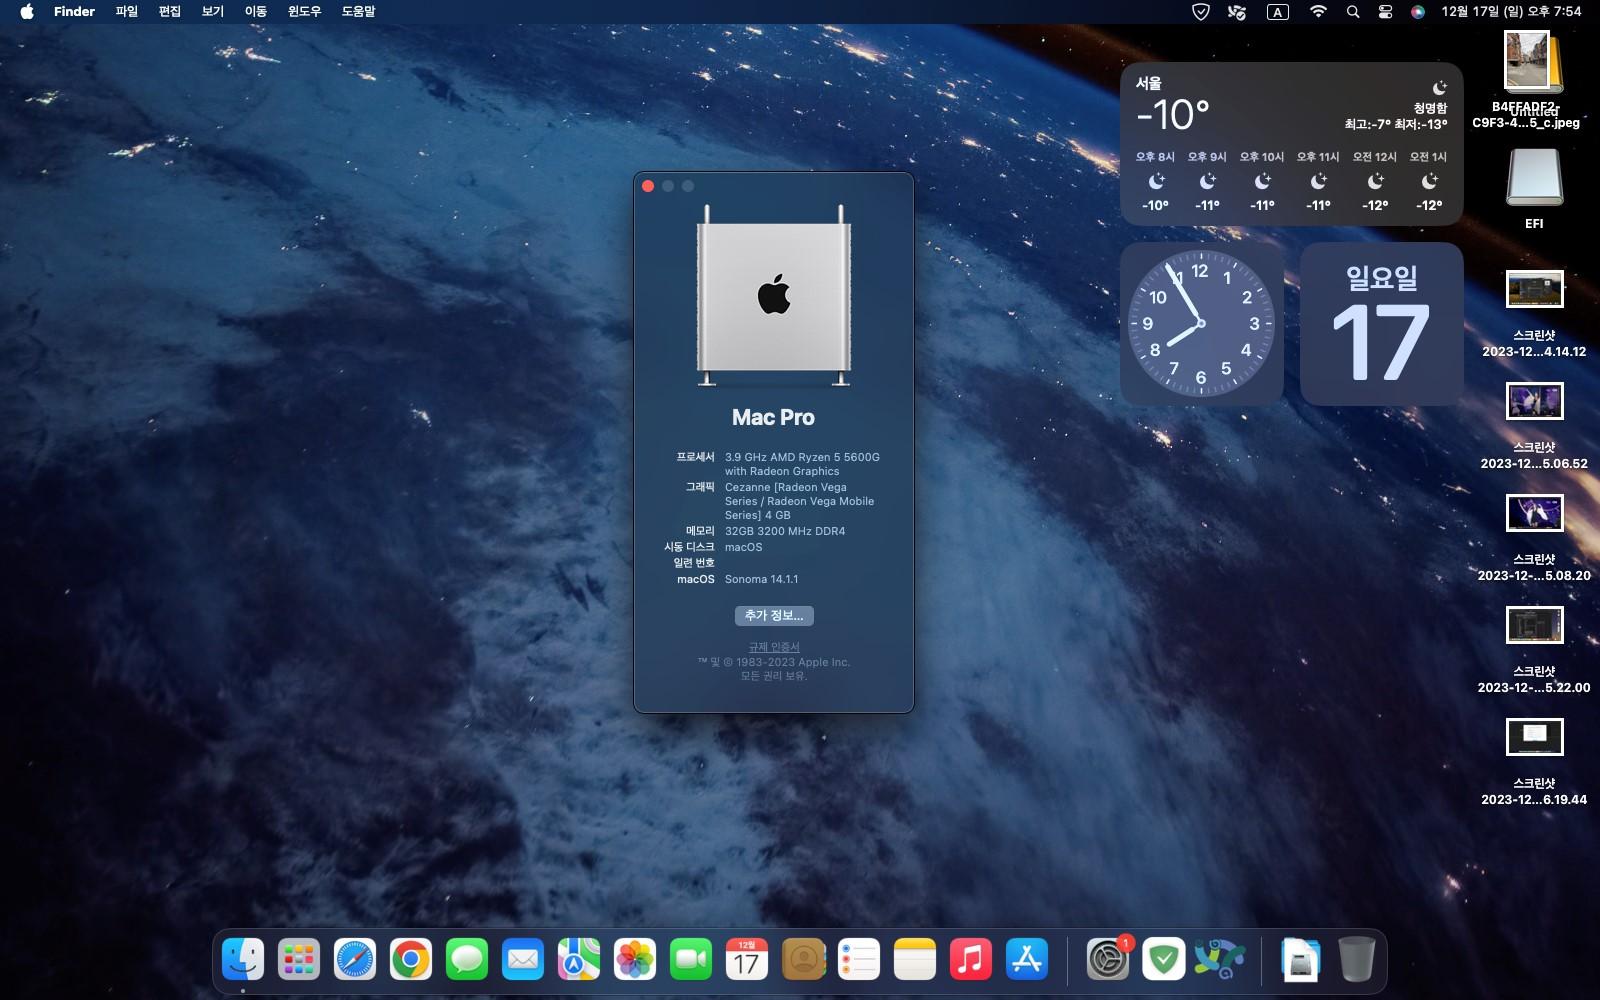Open Google Chrome in the Dock

coord(411,961)
